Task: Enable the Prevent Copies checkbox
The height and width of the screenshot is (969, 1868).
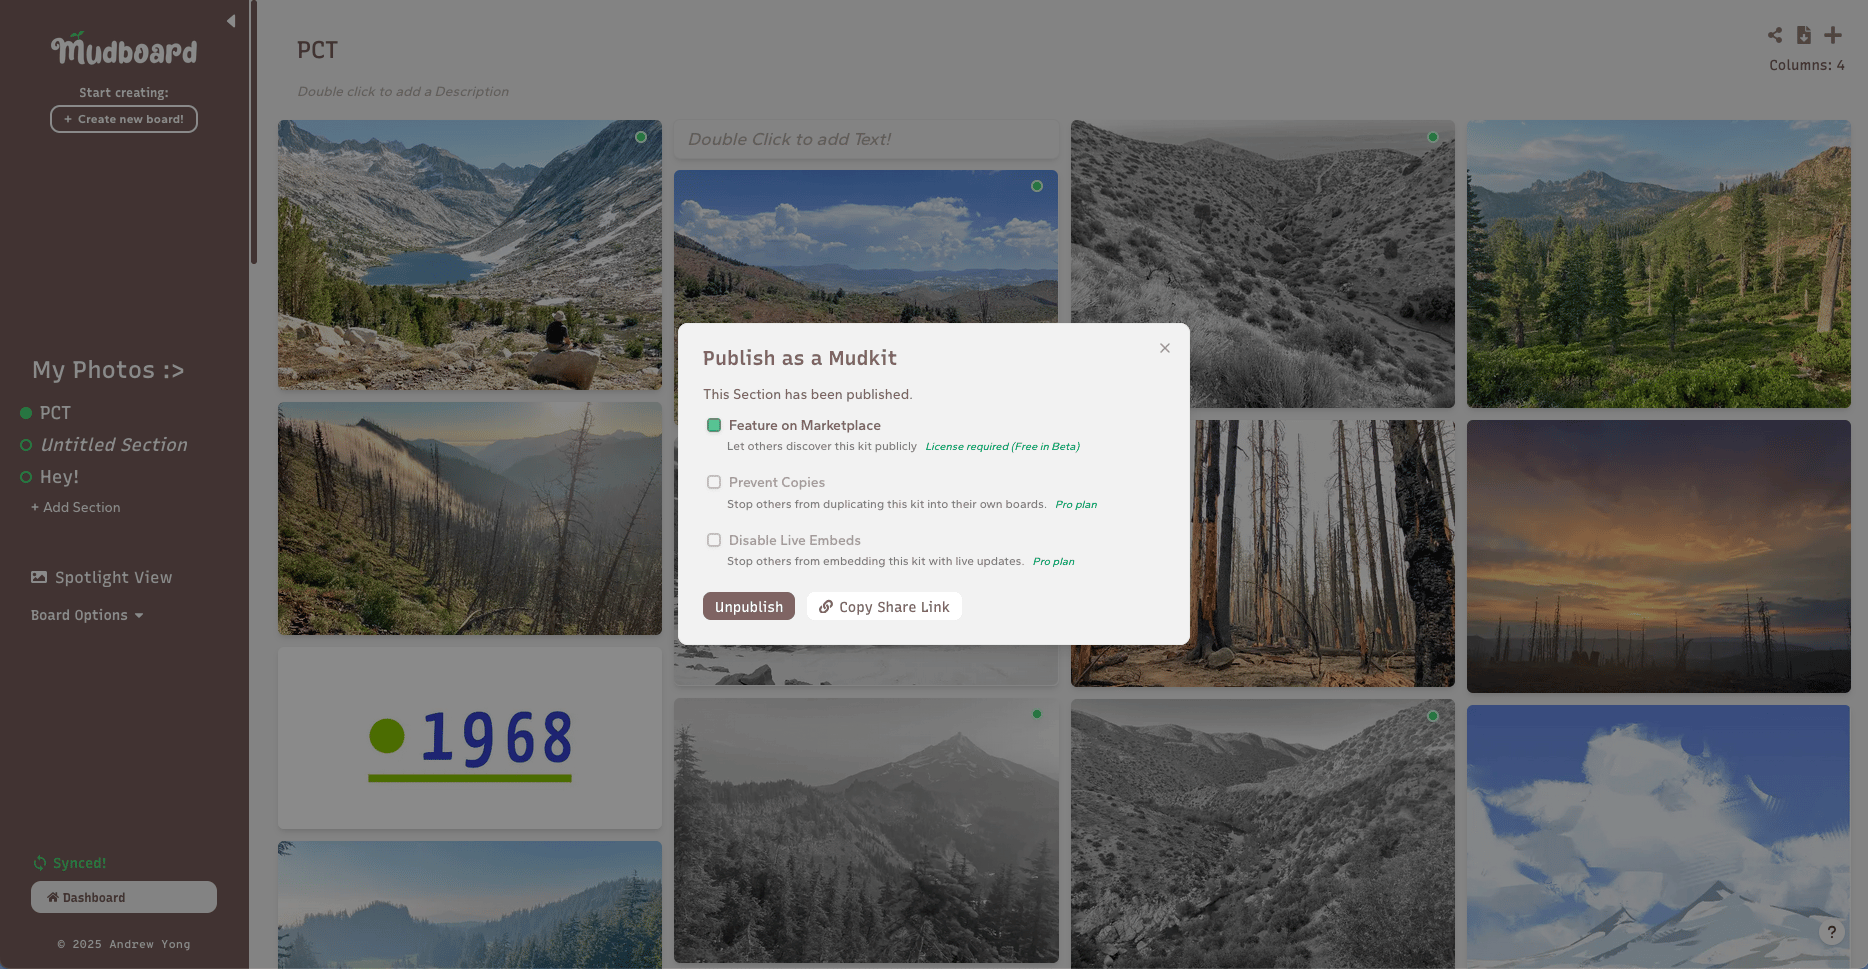Action: point(714,482)
